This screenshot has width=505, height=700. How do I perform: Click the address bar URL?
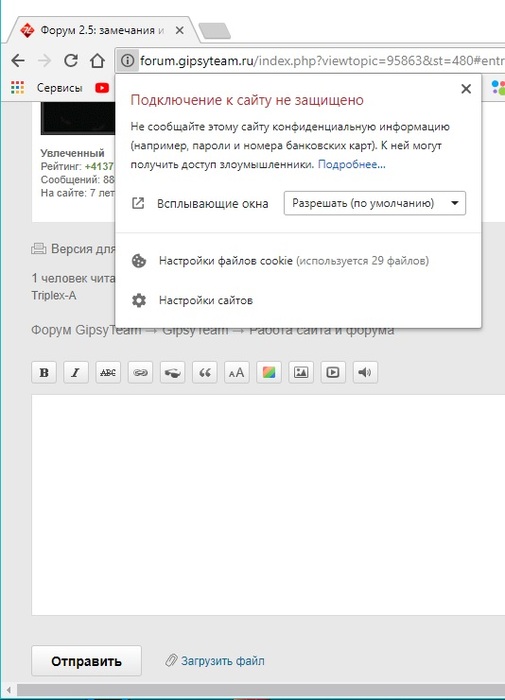click(x=321, y=60)
